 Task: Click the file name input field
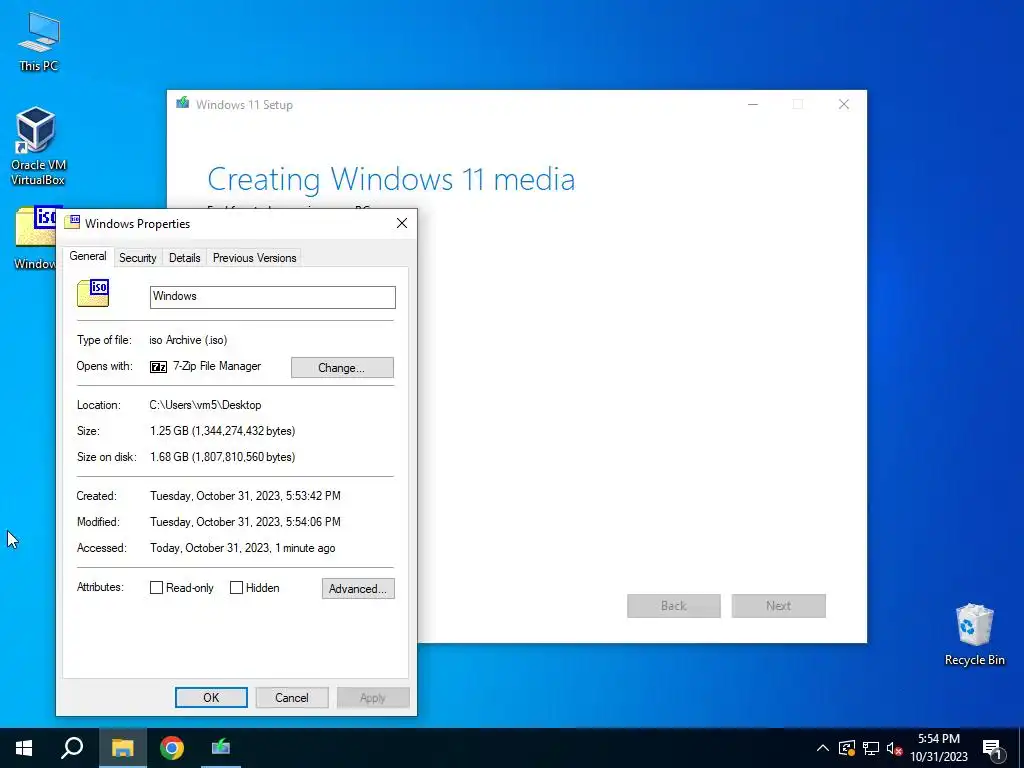272,297
